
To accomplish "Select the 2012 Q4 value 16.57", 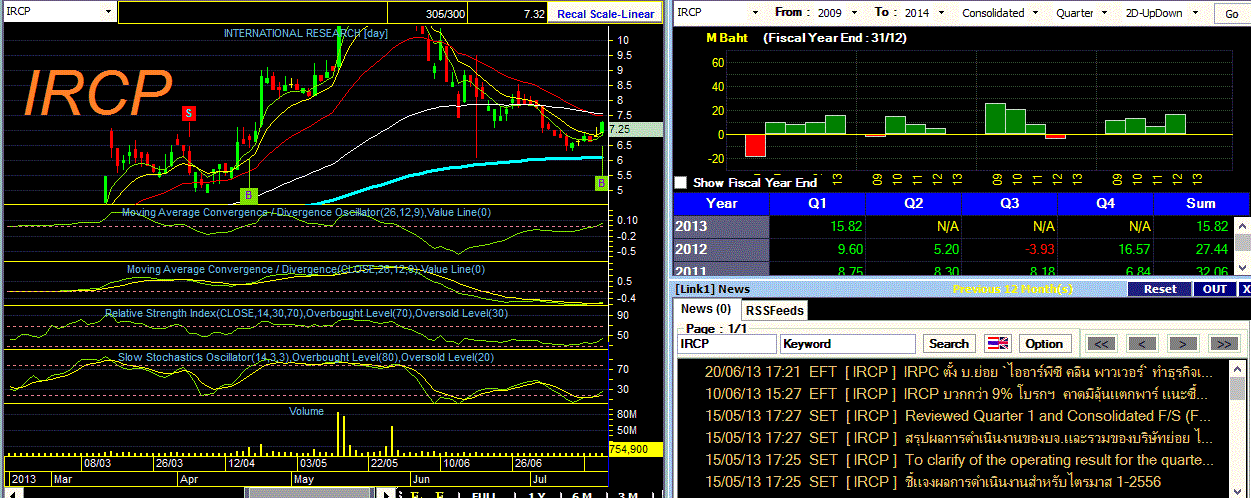I will 1134,249.
